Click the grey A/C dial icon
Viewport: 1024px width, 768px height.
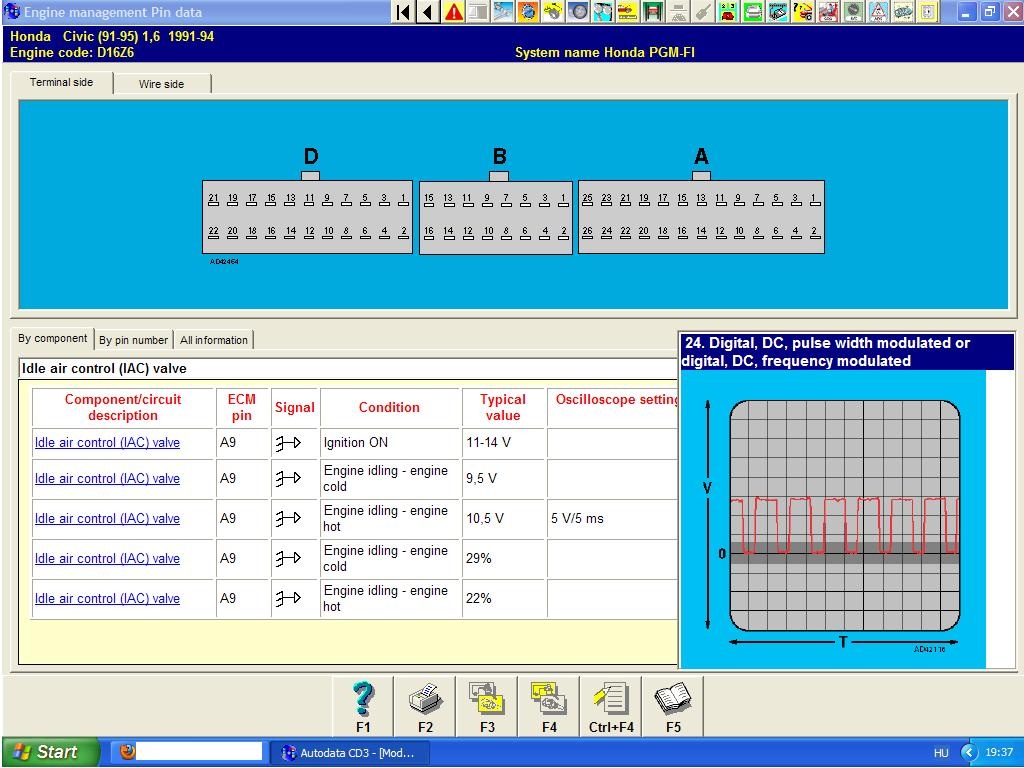pos(852,12)
